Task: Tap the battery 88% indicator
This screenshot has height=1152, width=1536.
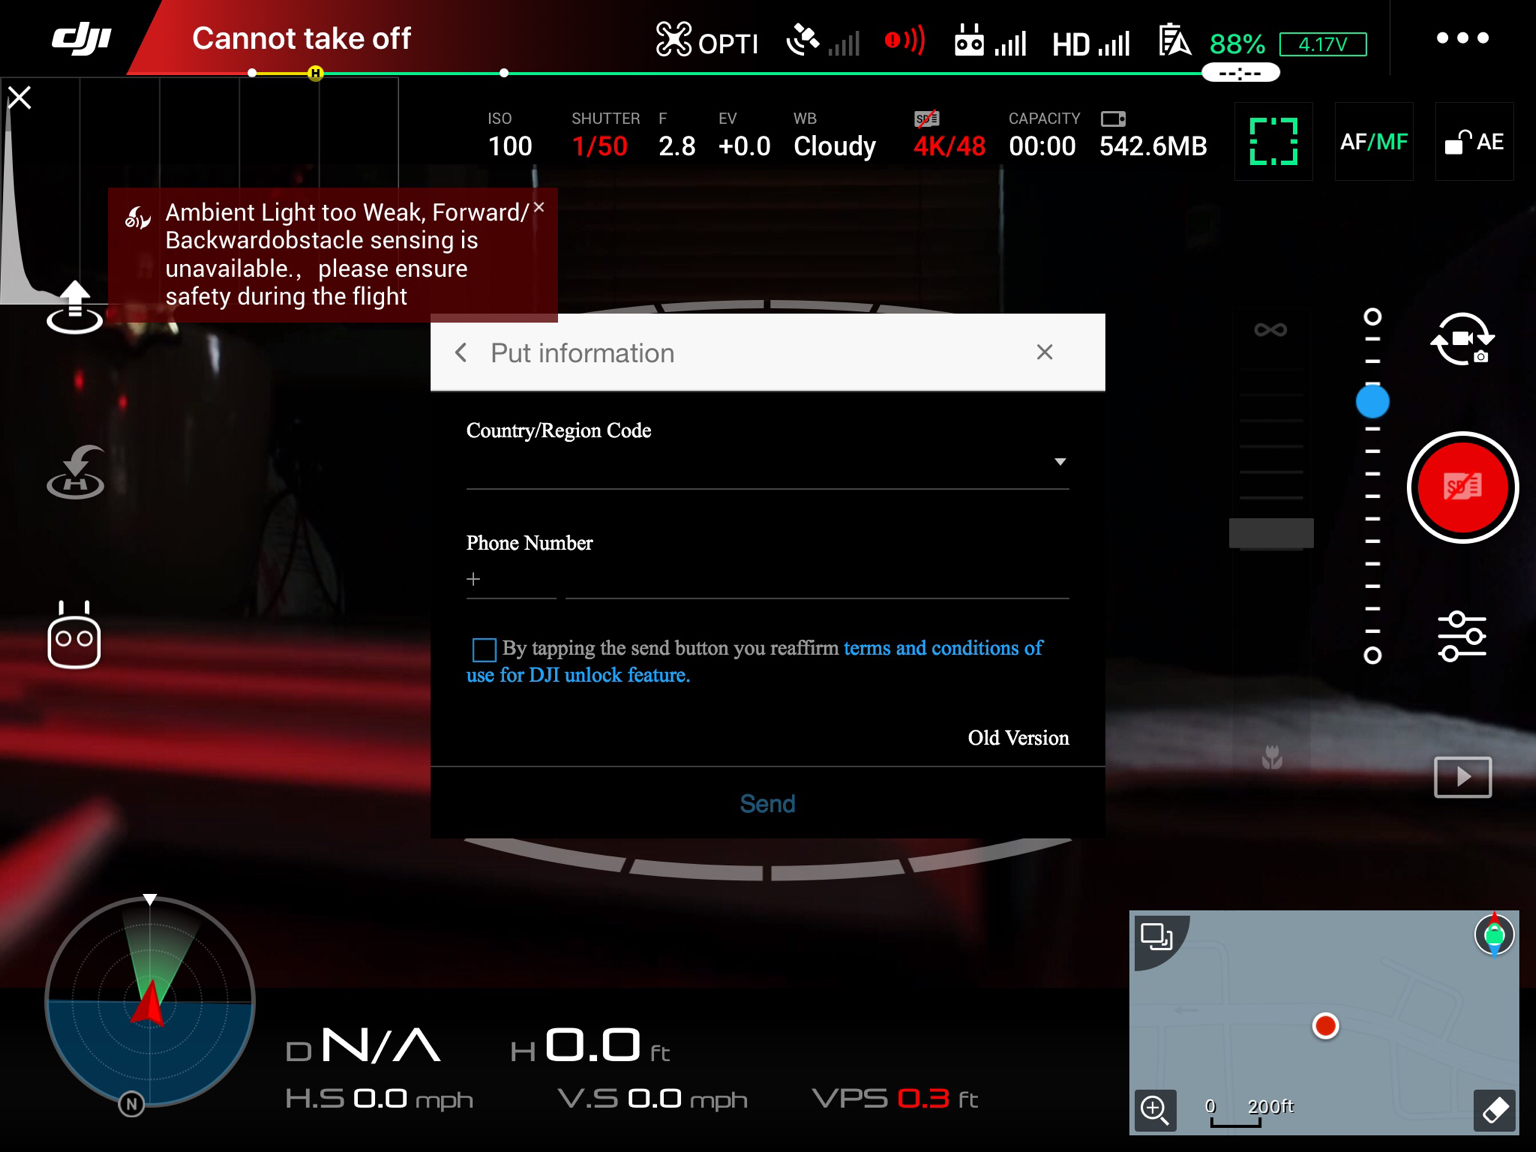Action: pos(1237,44)
